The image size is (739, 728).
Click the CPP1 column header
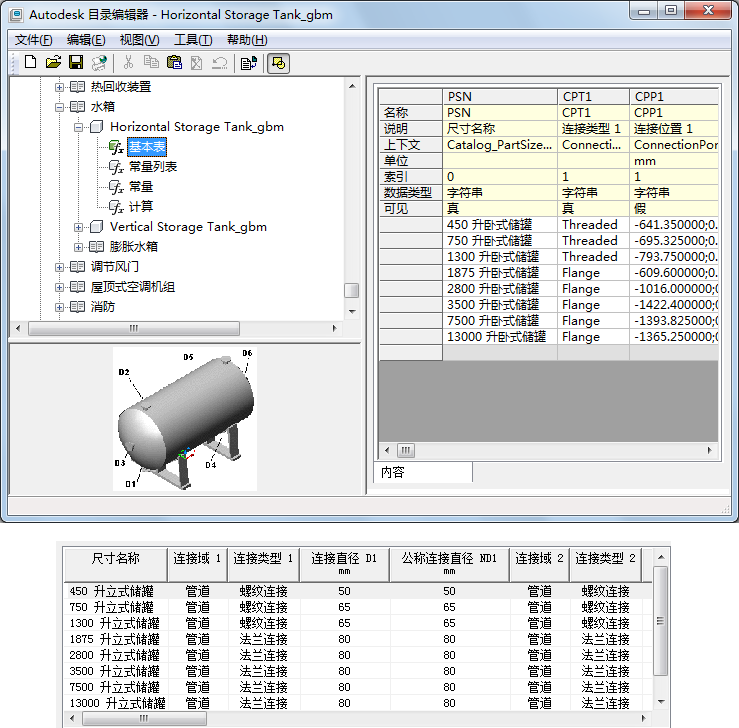coord(674,97)
